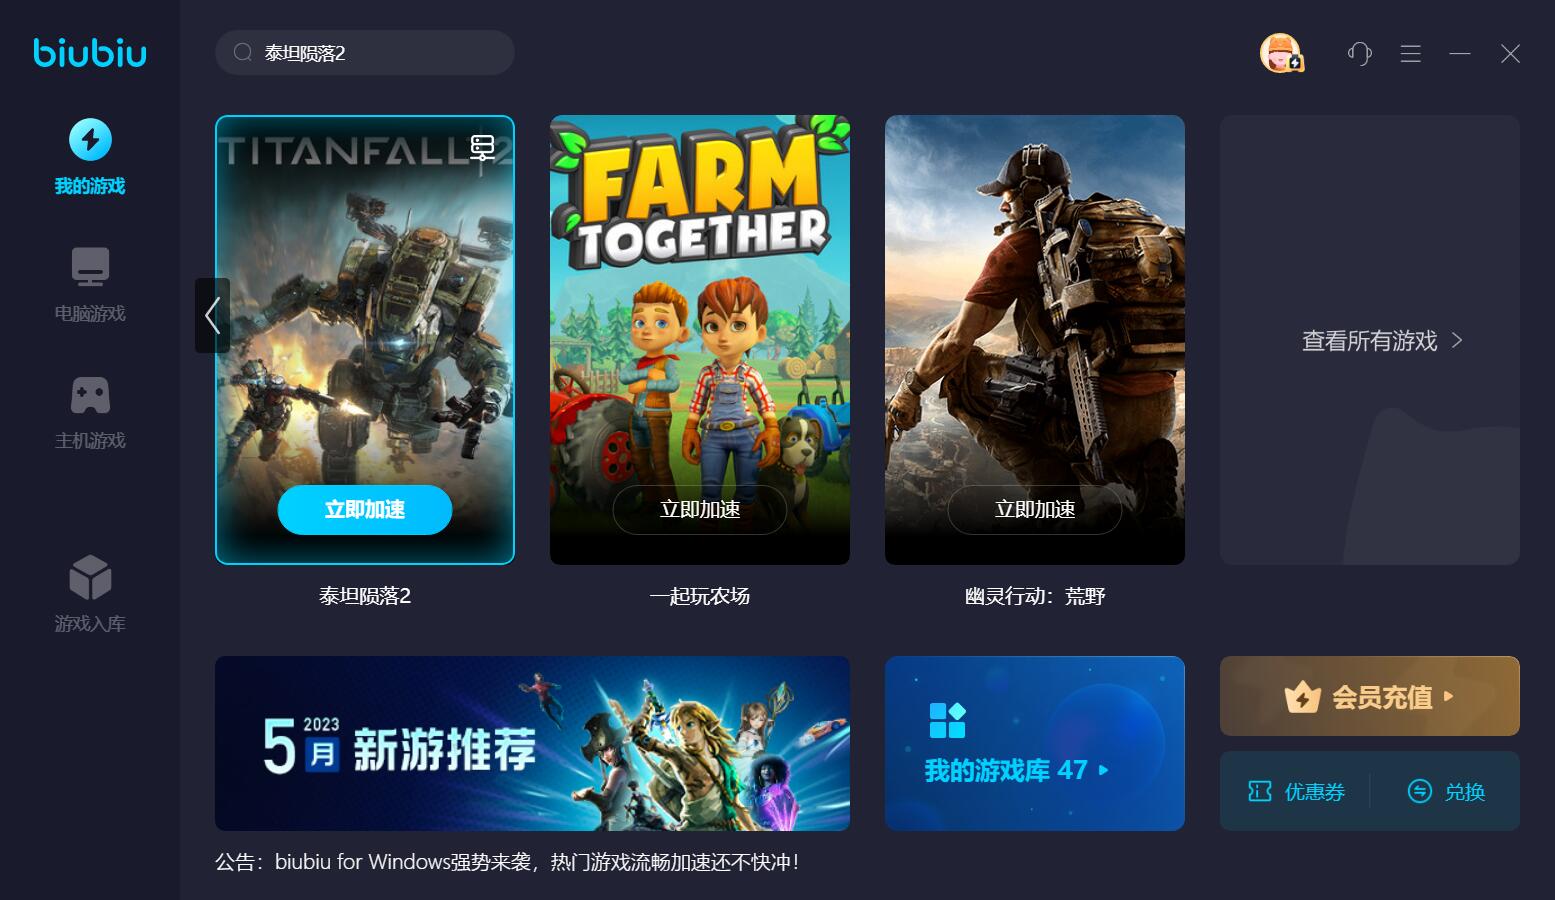Click the biubiu logo
This screenshot has height=900, width=1555.
(90, 52)
